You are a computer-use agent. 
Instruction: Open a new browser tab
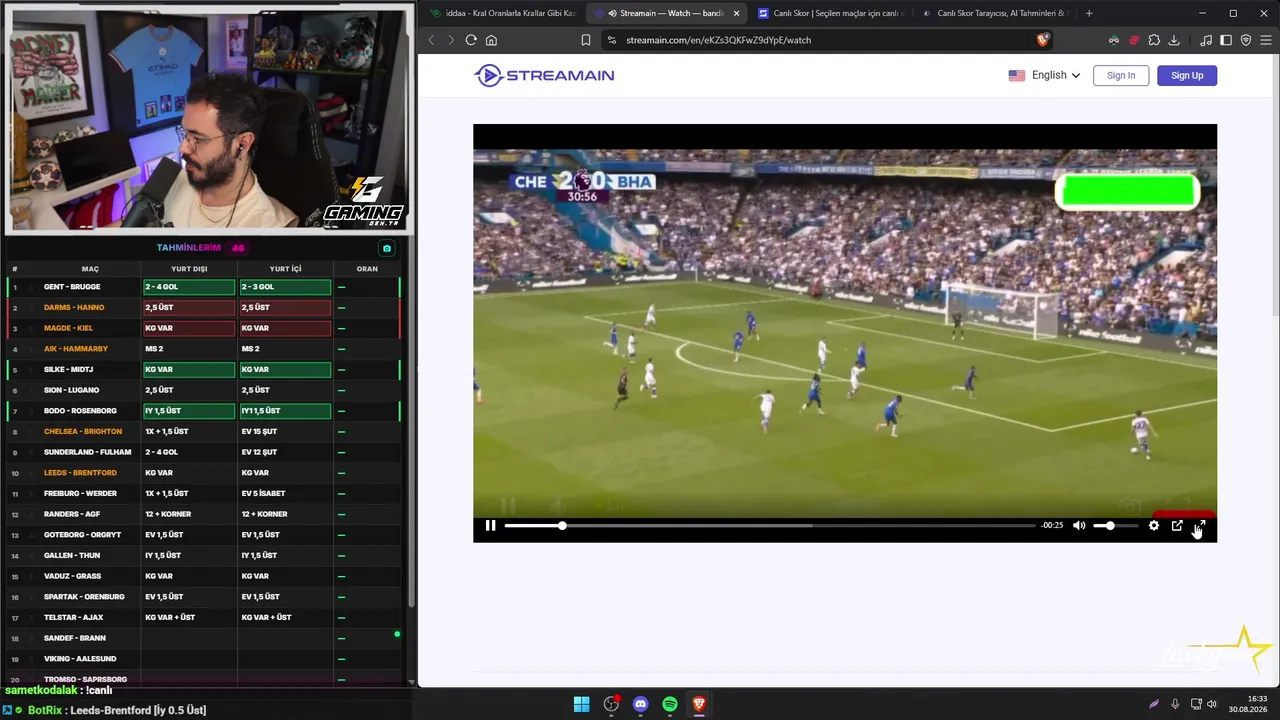(x=1089, y=13)
